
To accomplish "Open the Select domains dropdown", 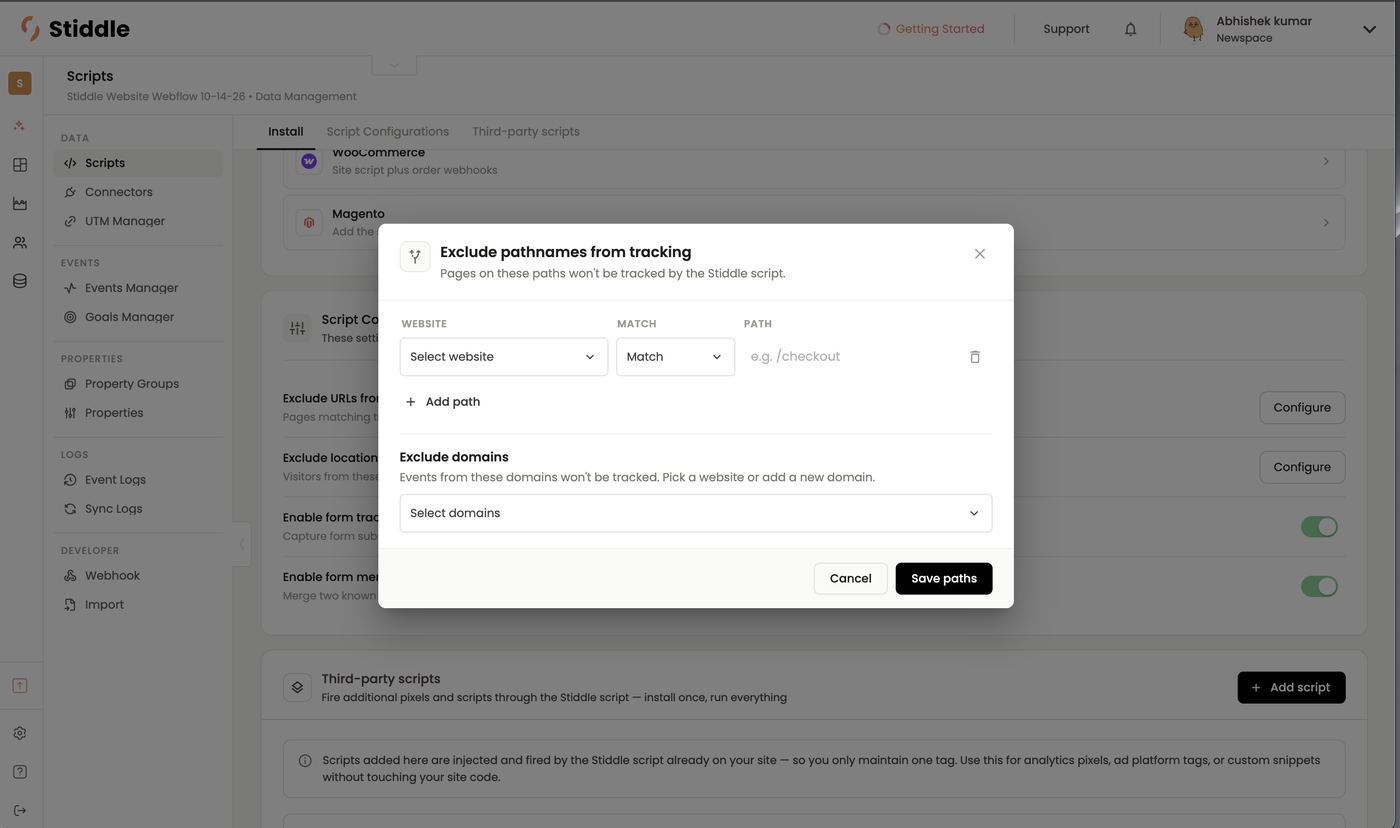I will point(696,513).
